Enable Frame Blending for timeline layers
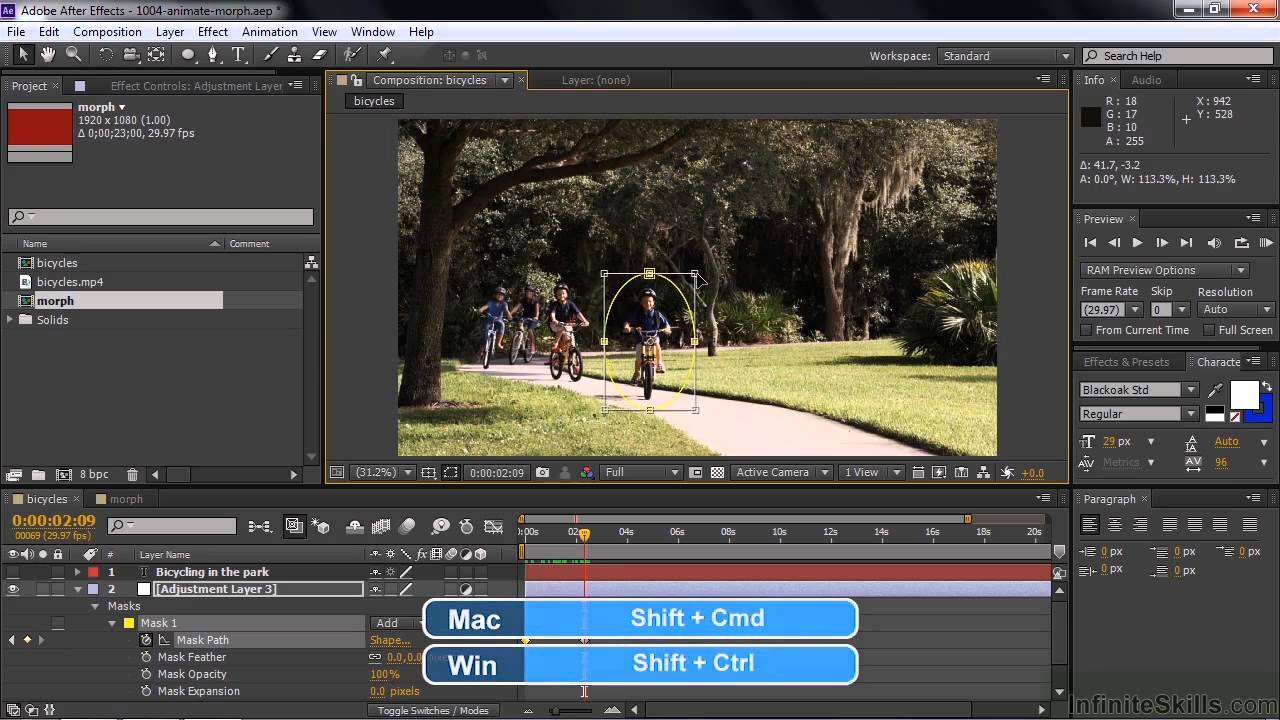The height and width of the screenshot is (720, 1280). pos(381,526)
